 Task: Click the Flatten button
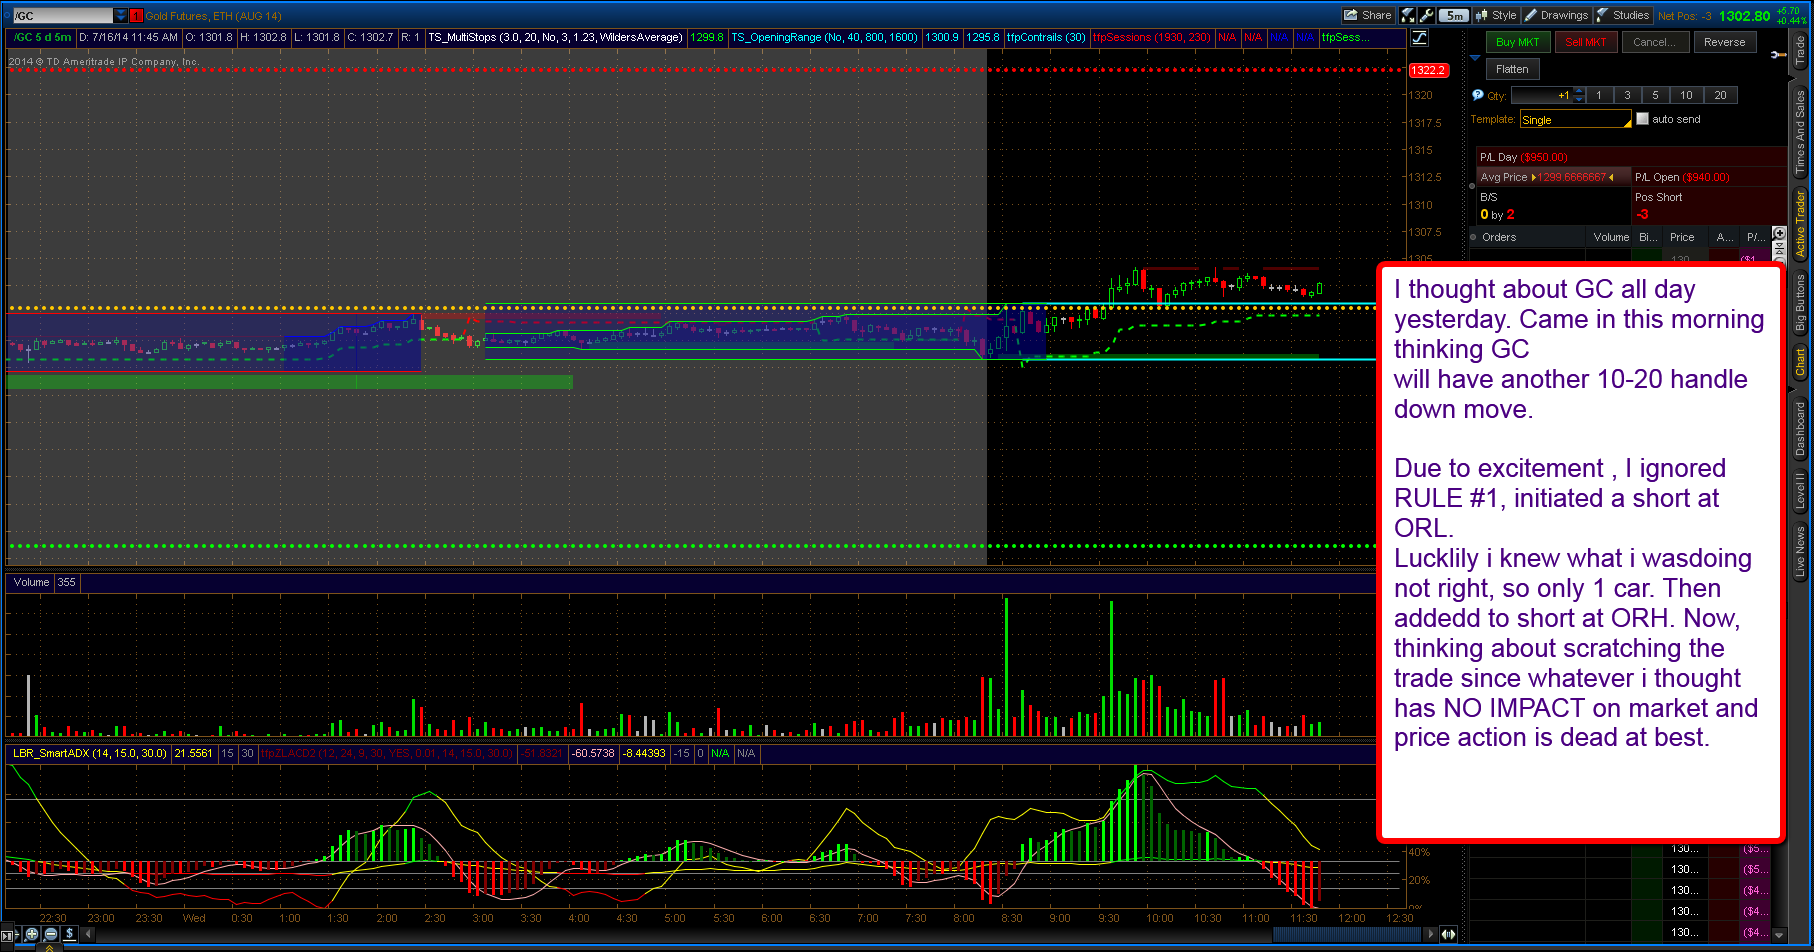1512,69
